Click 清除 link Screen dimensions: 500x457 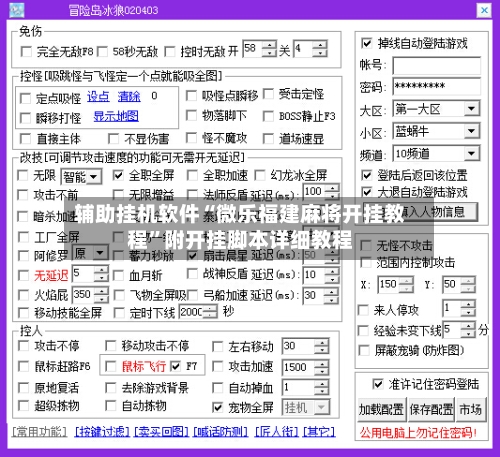[129, 97]
